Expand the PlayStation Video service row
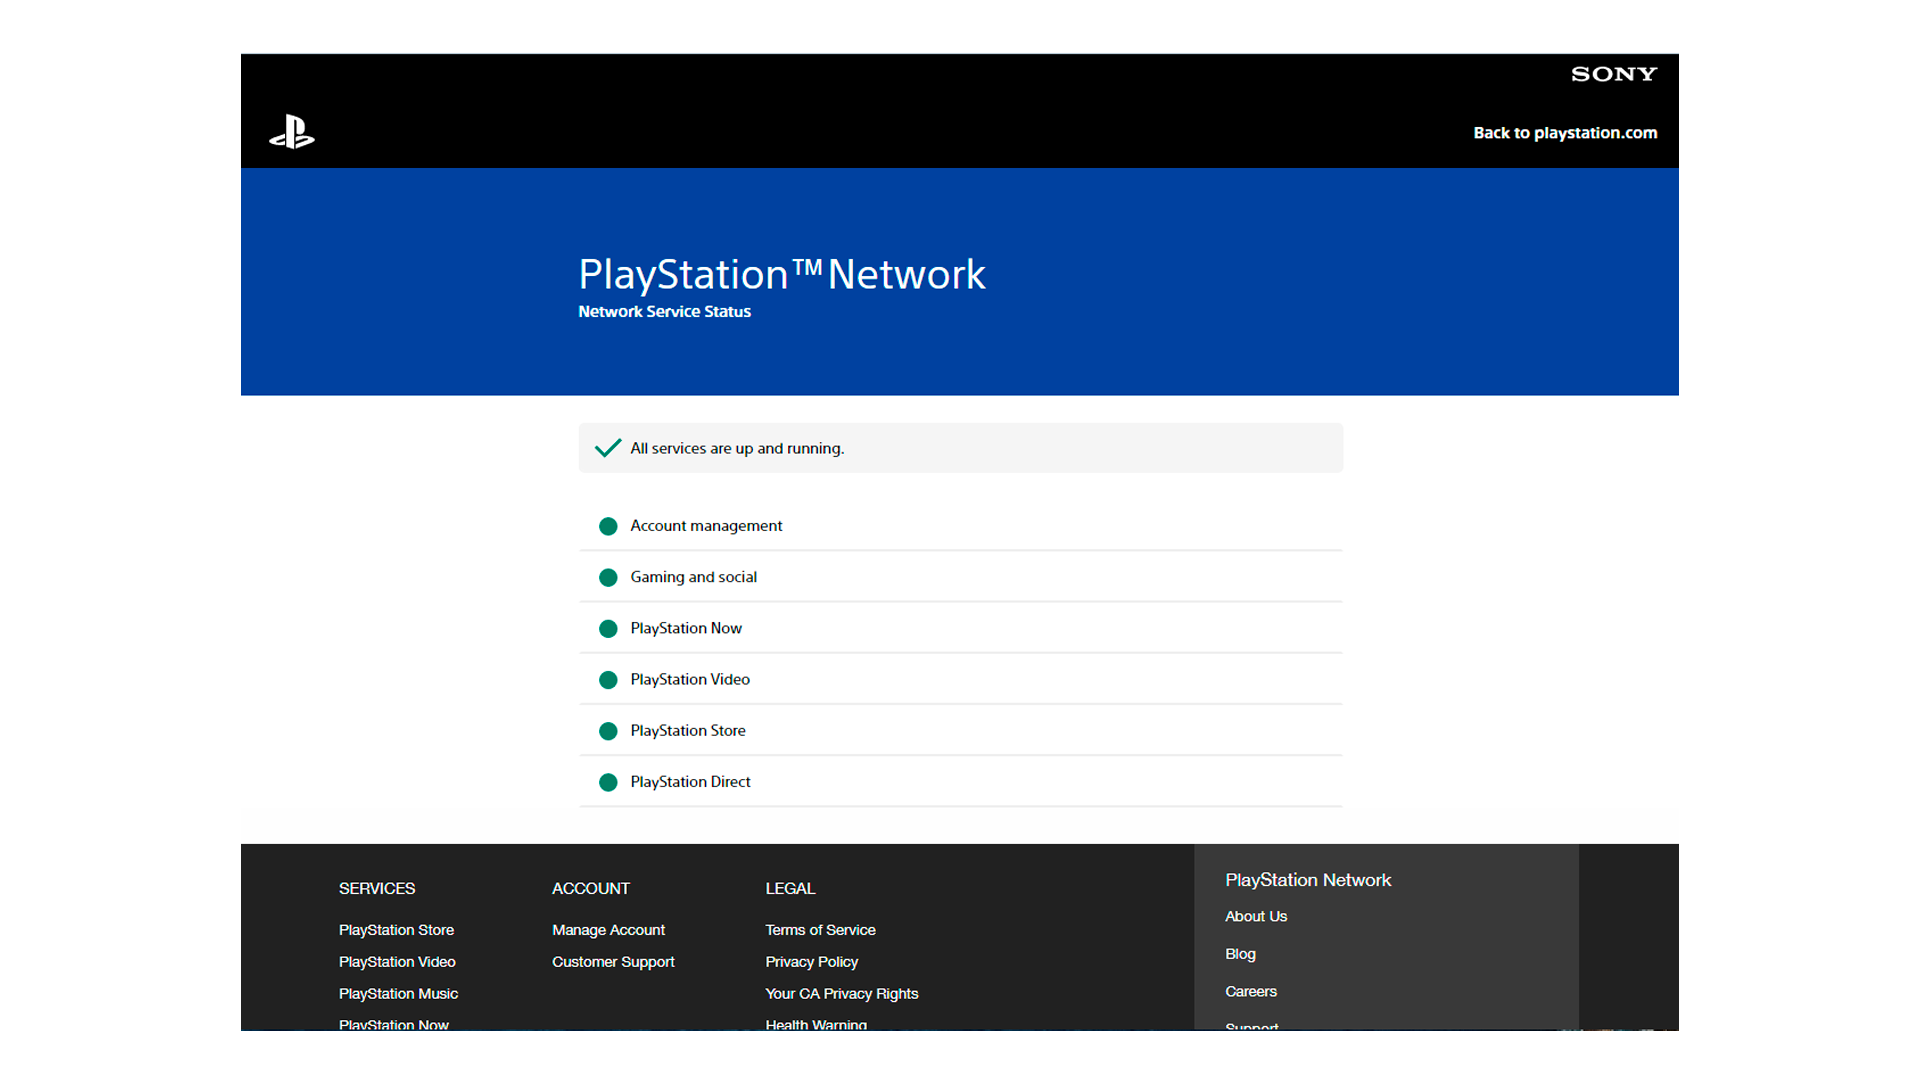 pos(960,679)
